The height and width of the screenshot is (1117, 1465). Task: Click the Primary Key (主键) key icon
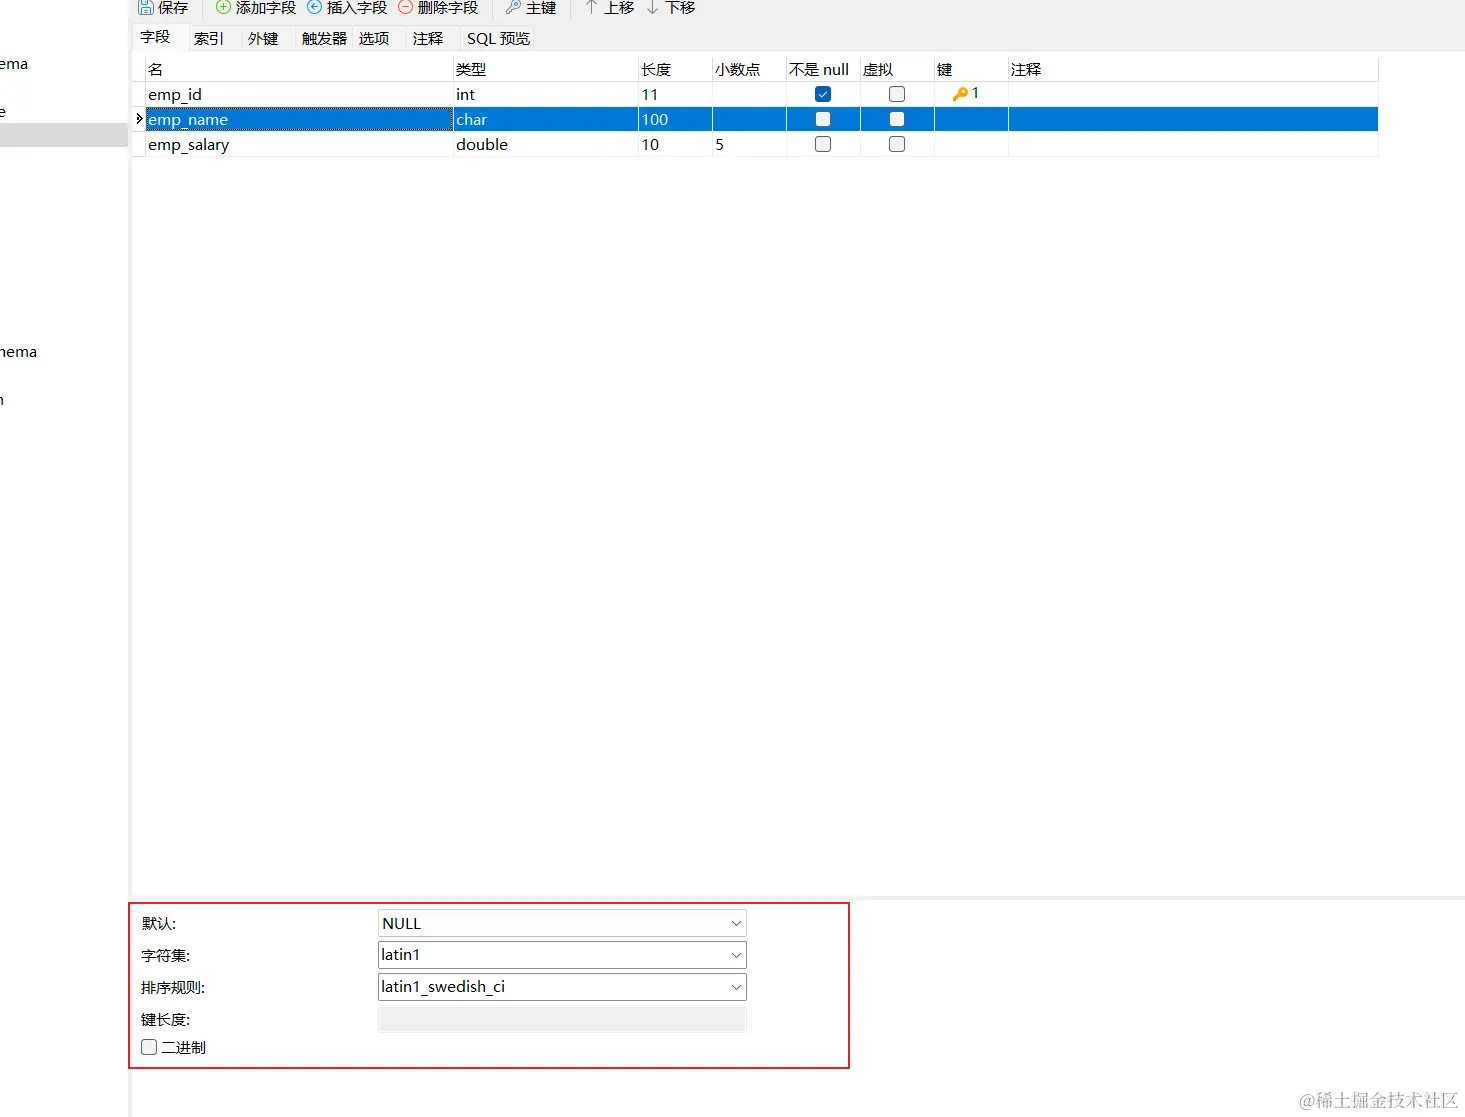(x=514, y=7)
